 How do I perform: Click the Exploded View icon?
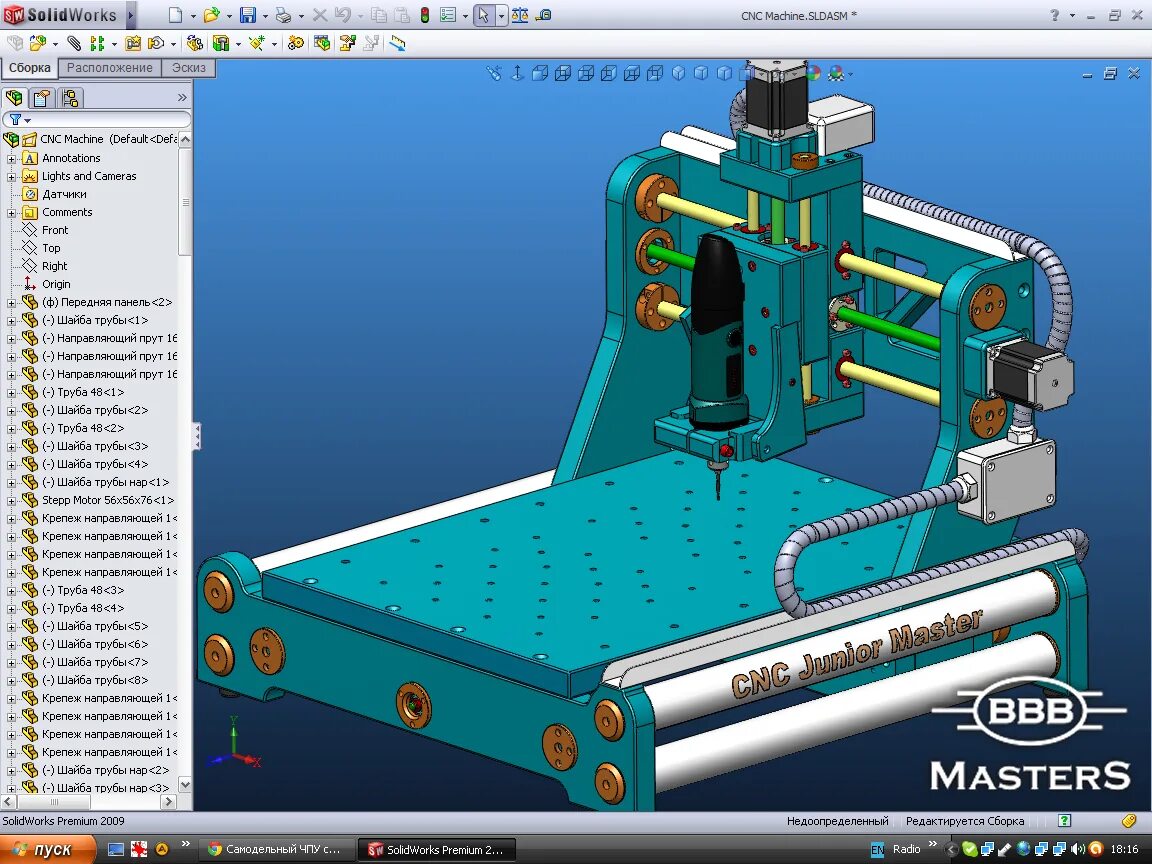point(348,43)
